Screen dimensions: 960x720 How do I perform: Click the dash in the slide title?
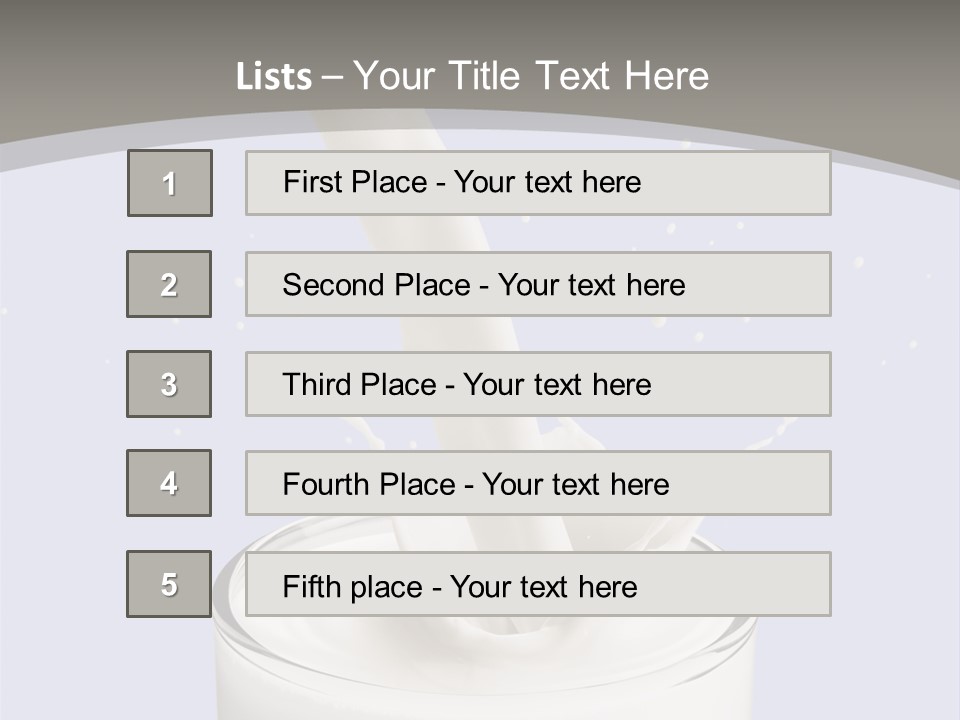coord(333,77)
